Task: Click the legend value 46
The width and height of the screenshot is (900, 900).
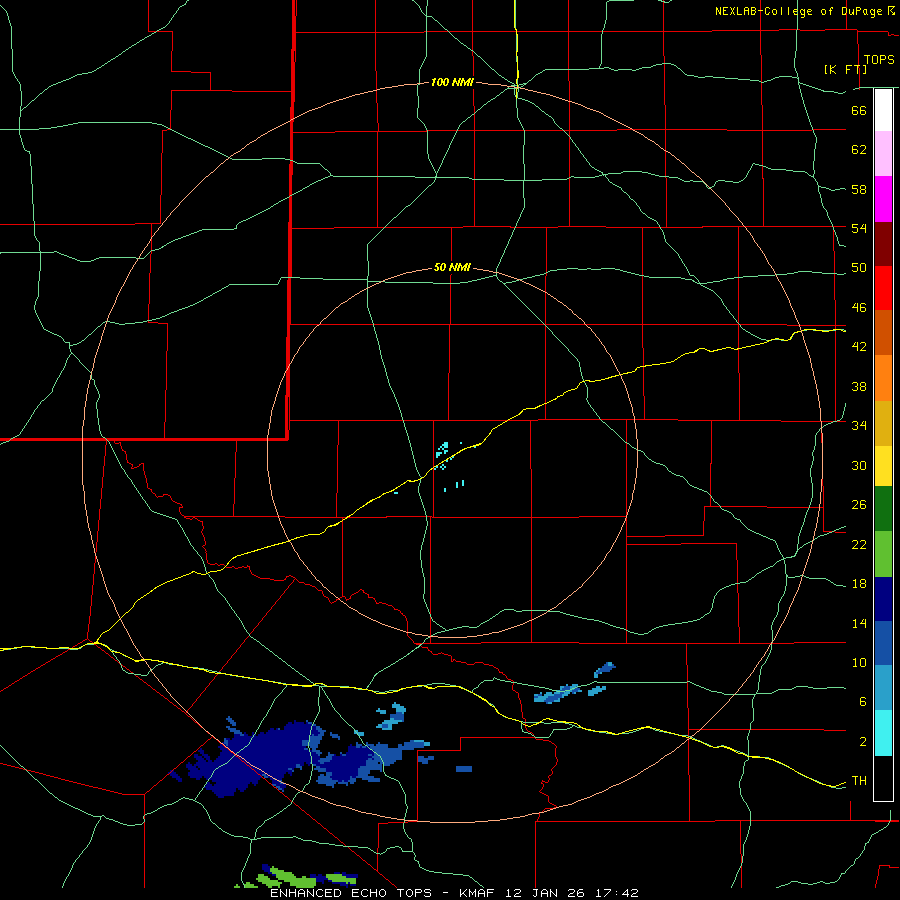Action: [859, 307]
